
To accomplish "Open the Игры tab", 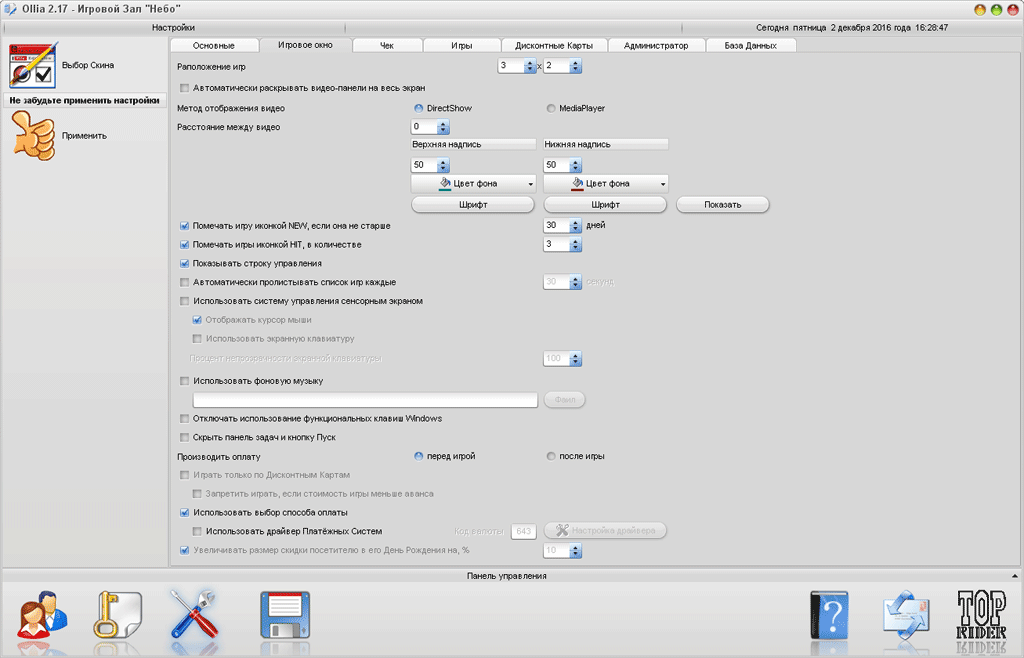I will point(462,46).
